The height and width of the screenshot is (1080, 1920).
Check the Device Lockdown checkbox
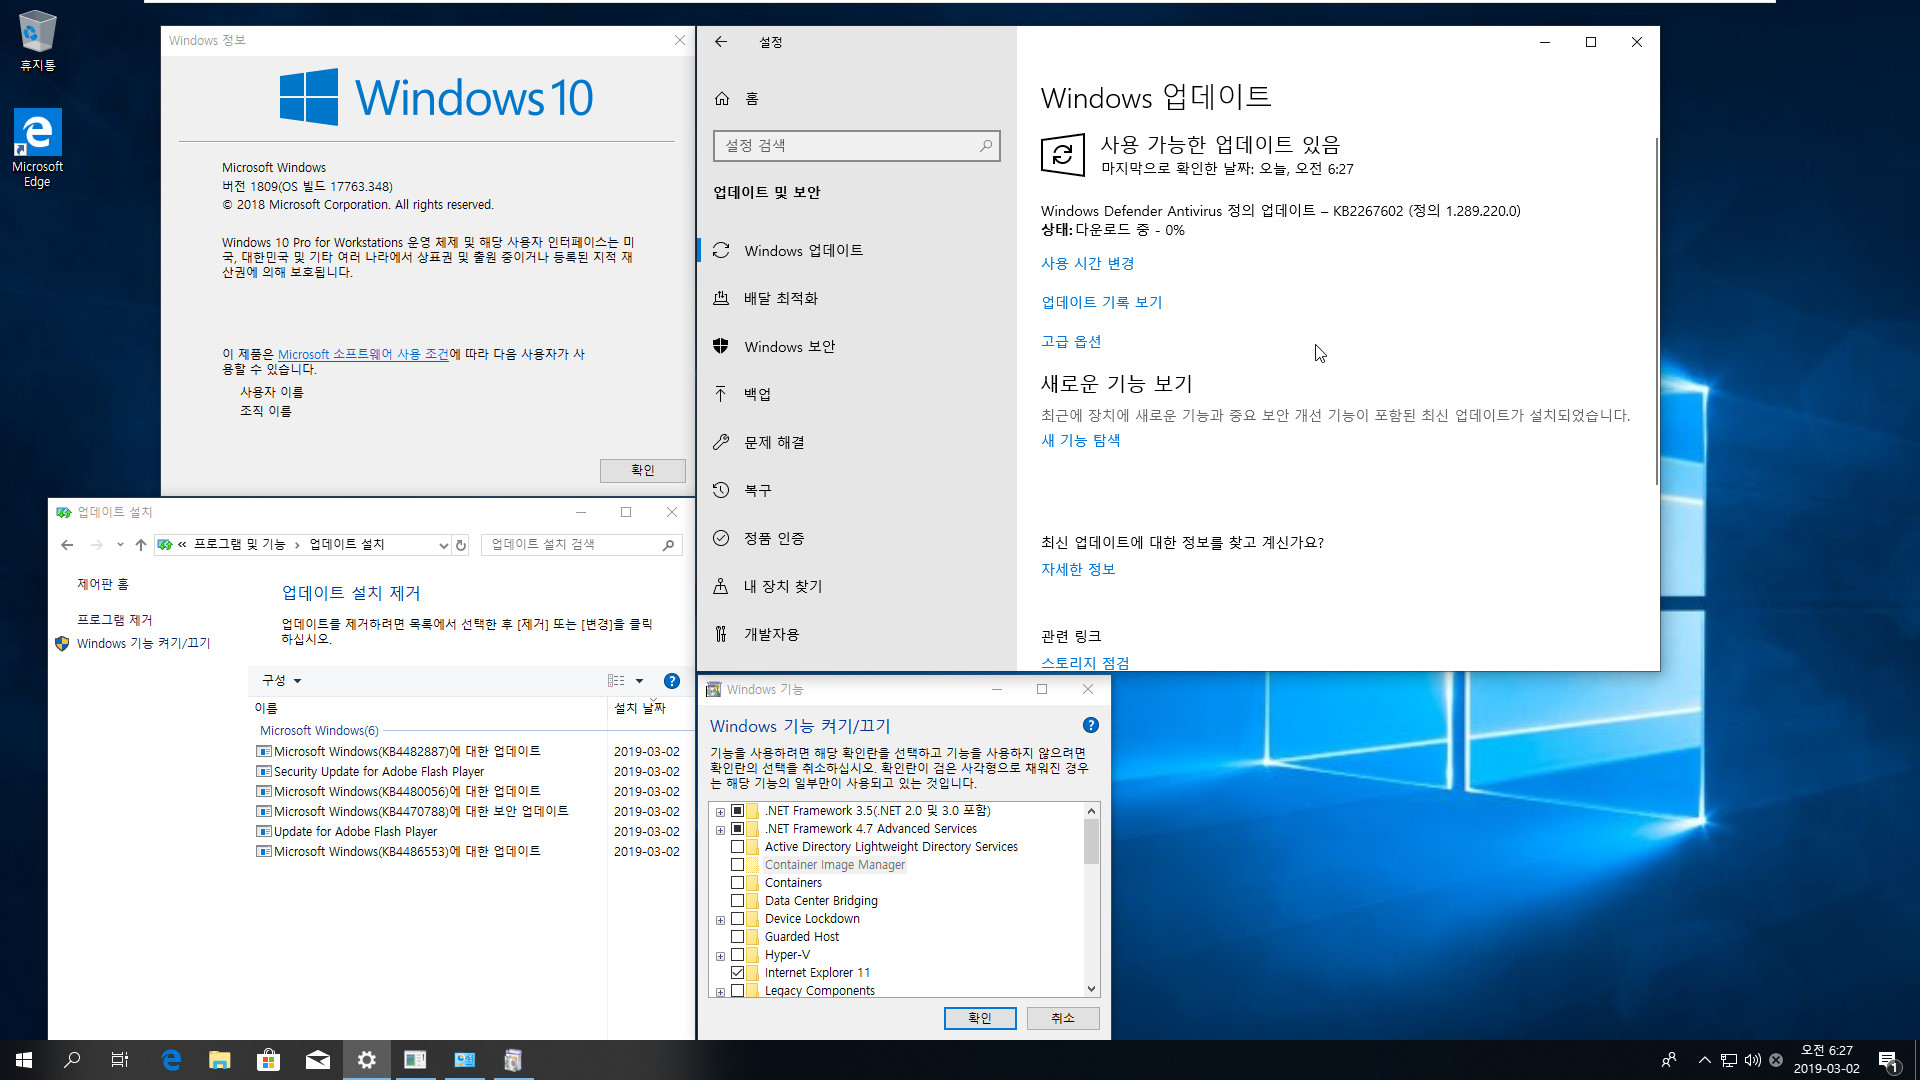(x=737, y=919)
